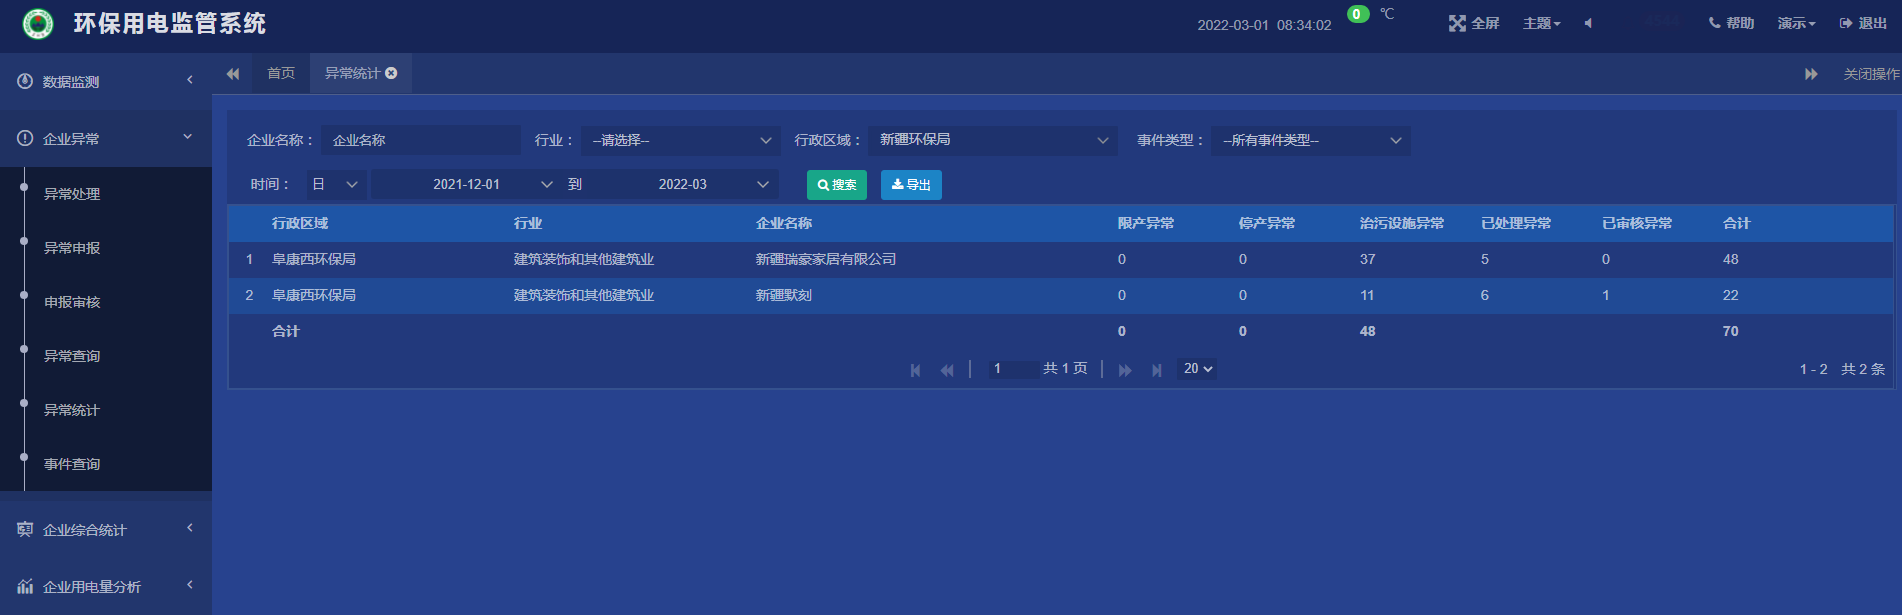Screen dimensions: 1902x615
Task: Collapse the 企业异常 sidebar section
Action: (105, 138)
